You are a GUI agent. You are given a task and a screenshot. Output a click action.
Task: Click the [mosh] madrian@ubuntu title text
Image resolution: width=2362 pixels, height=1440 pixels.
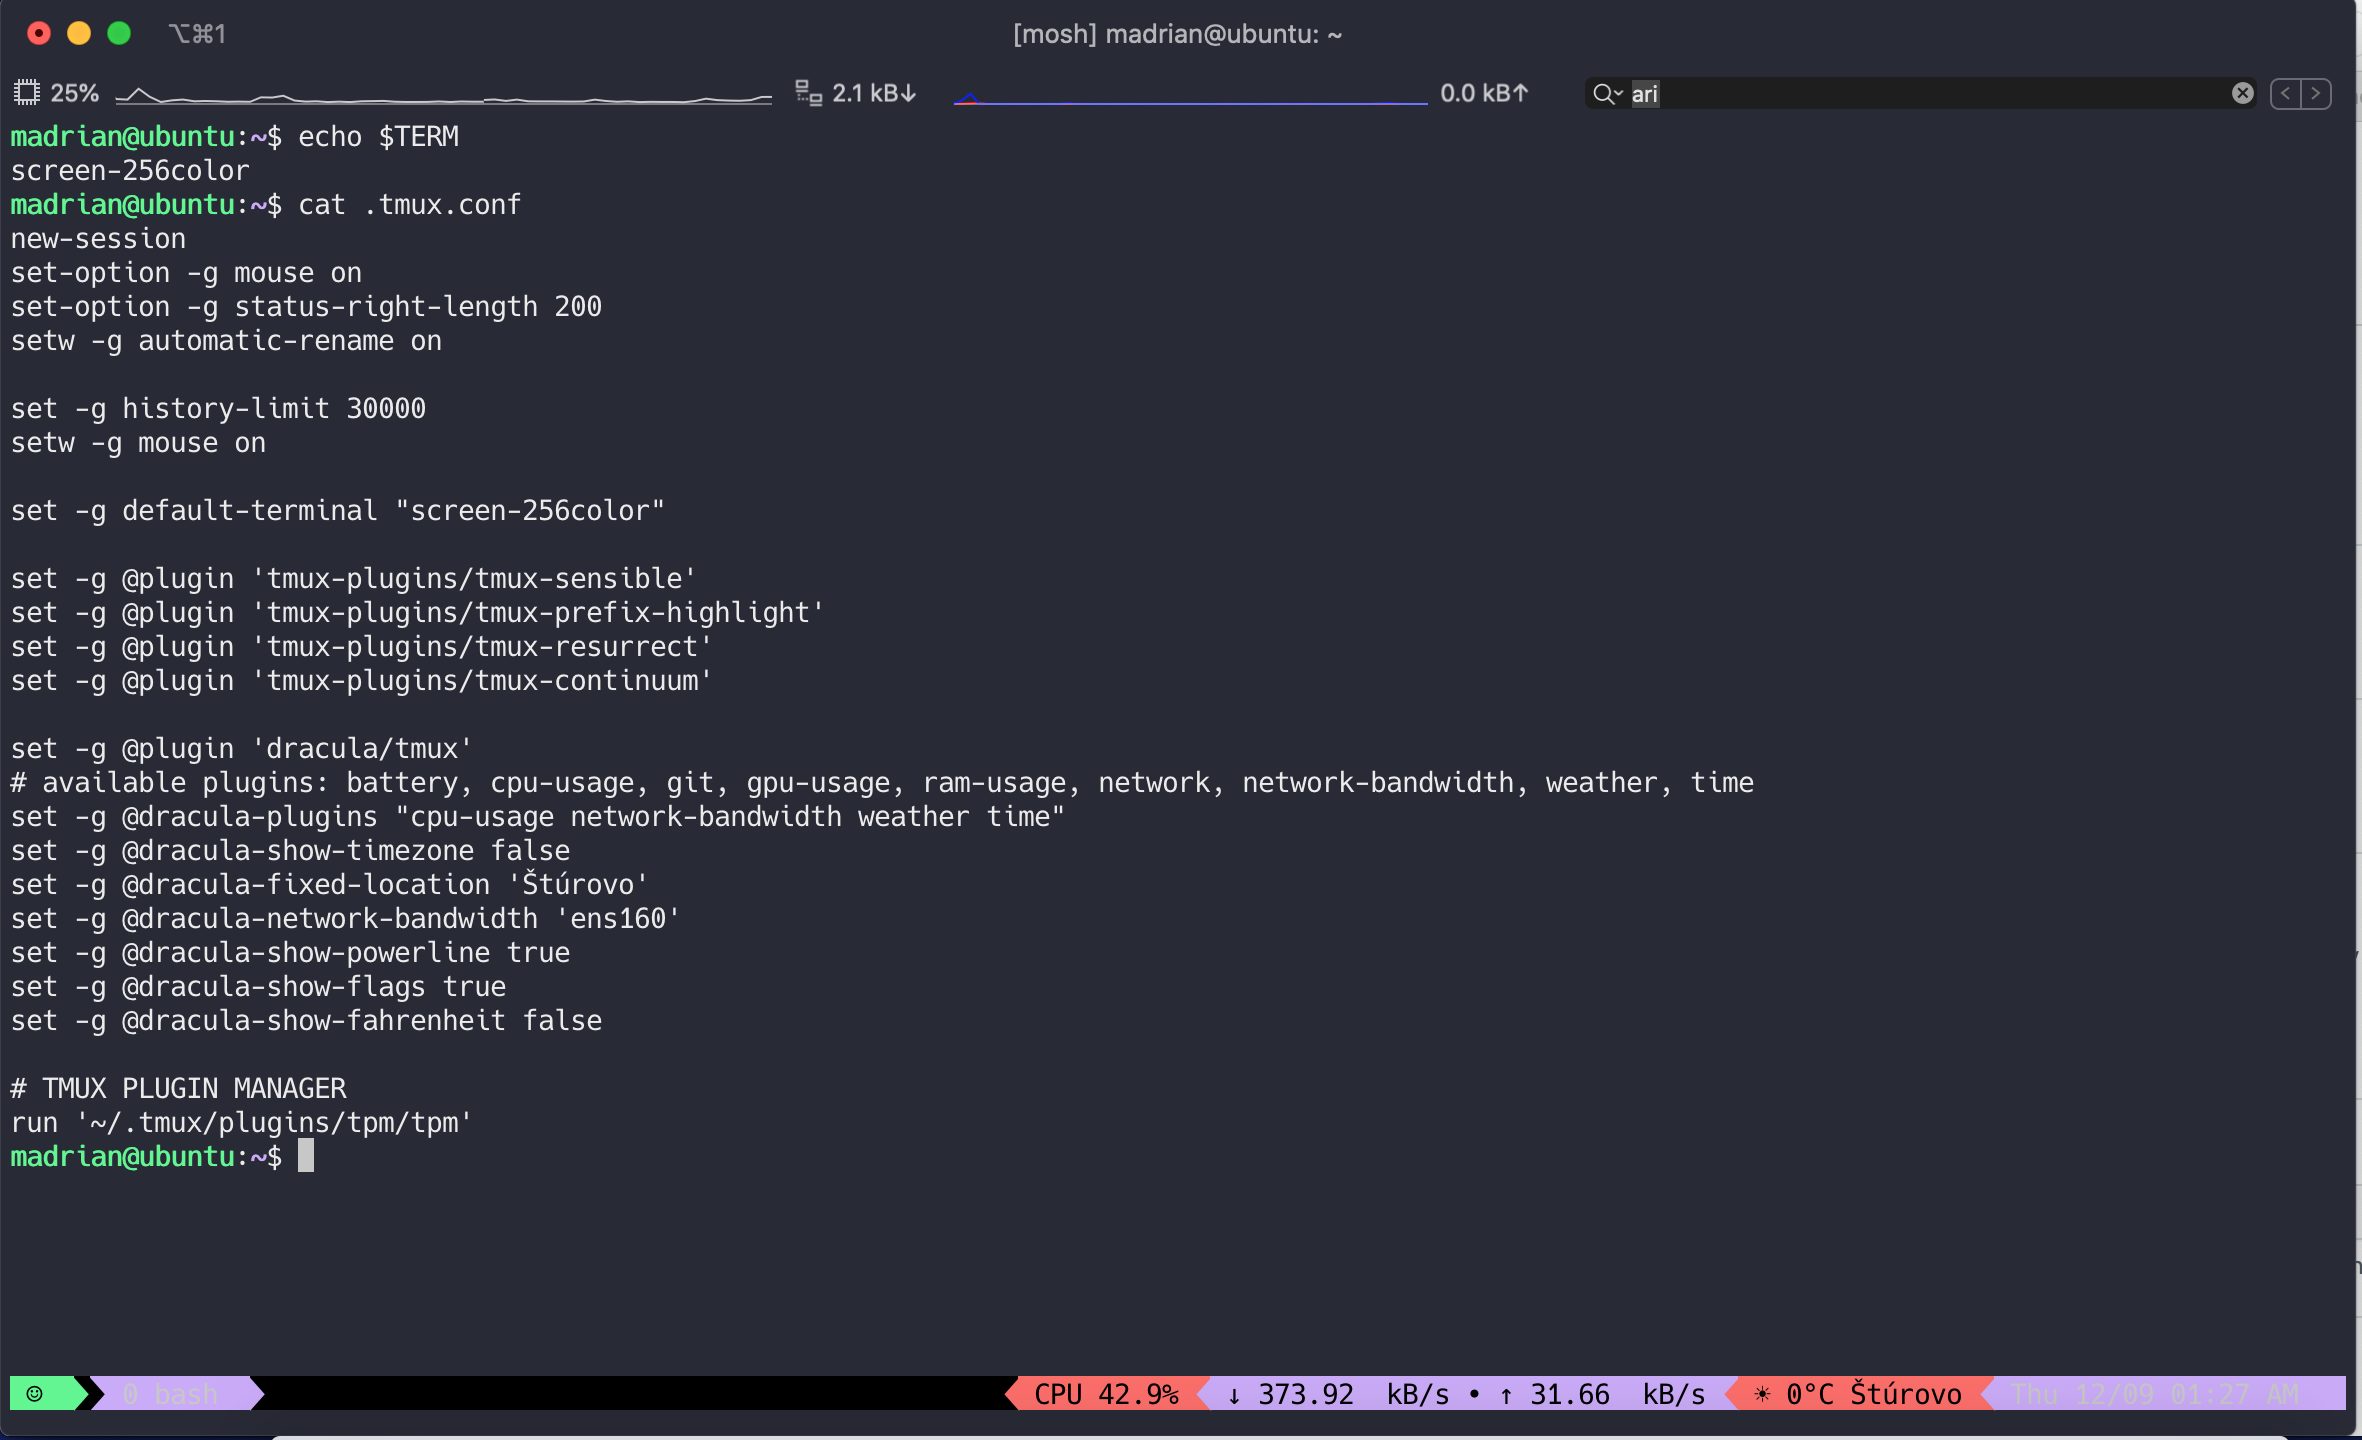[x=1176, y=33]
